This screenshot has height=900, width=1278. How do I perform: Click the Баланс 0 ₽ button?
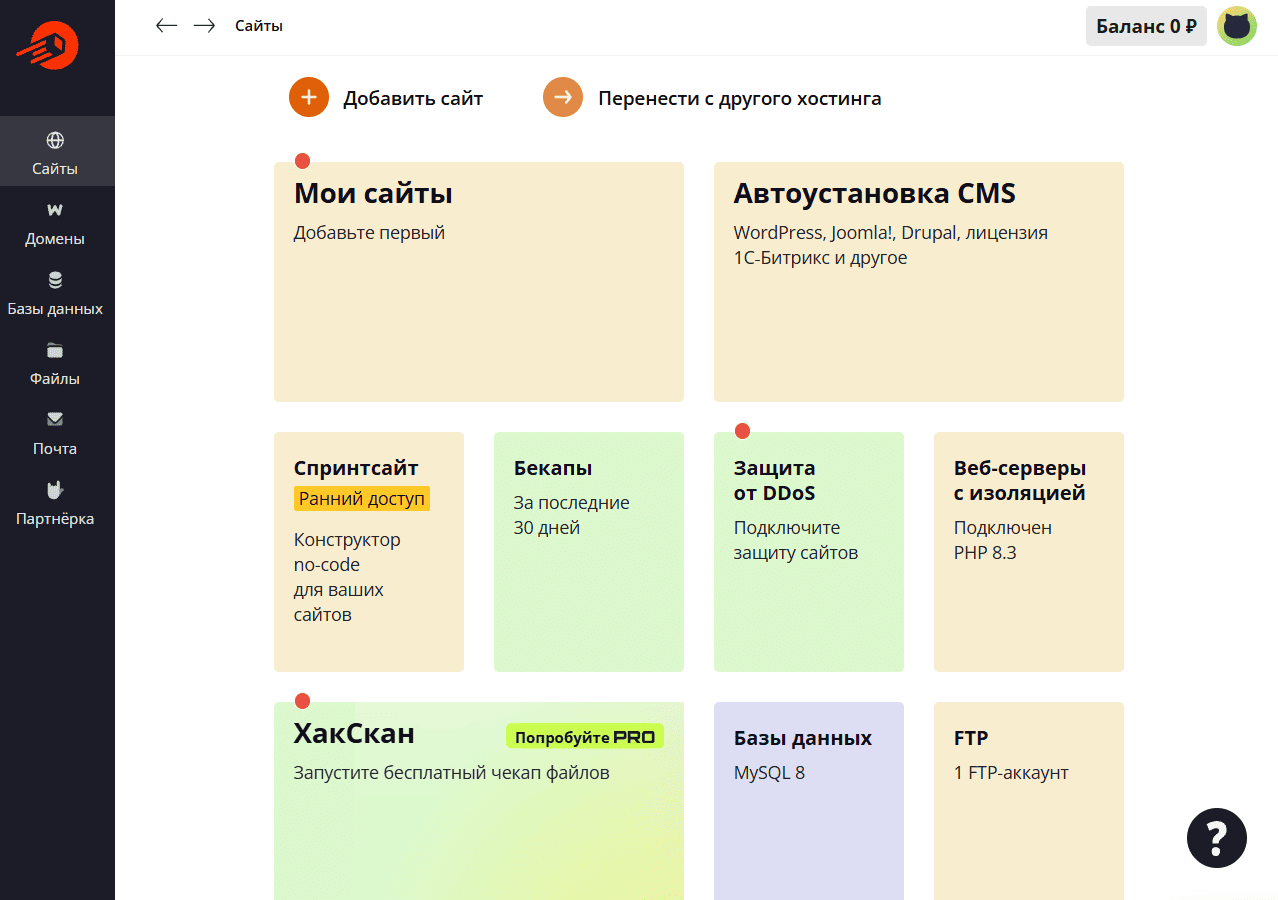[x=1146, y=26]
